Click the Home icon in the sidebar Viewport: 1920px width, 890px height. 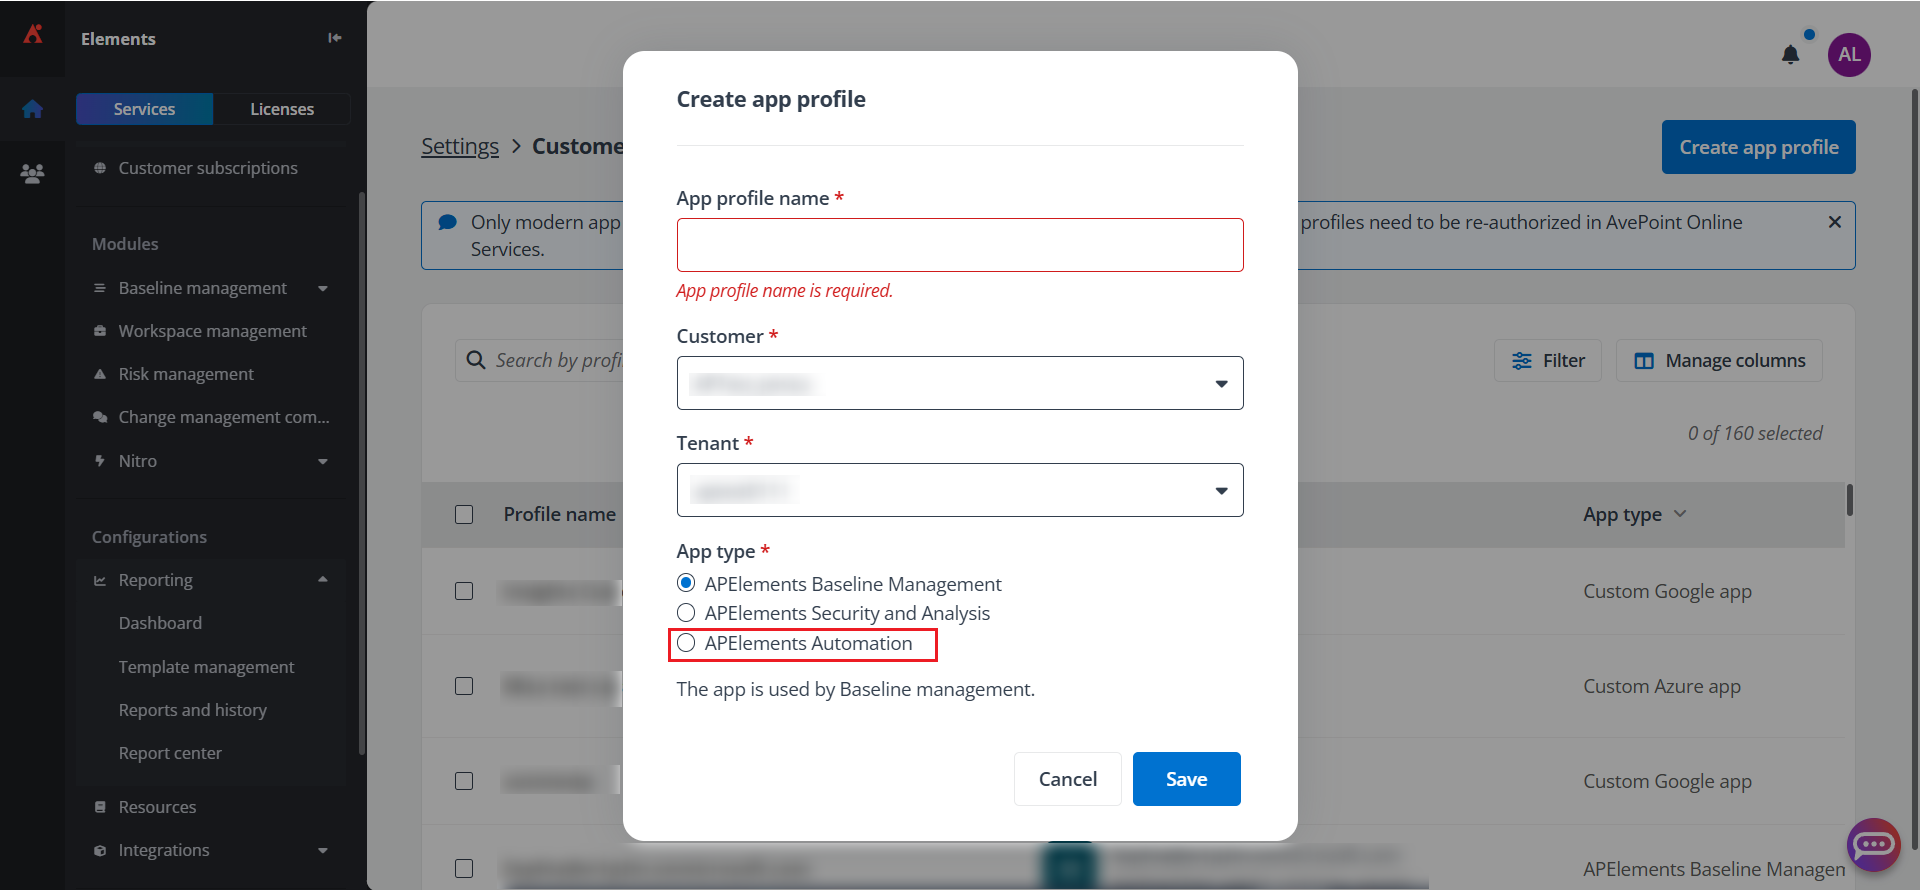(33, 110)
